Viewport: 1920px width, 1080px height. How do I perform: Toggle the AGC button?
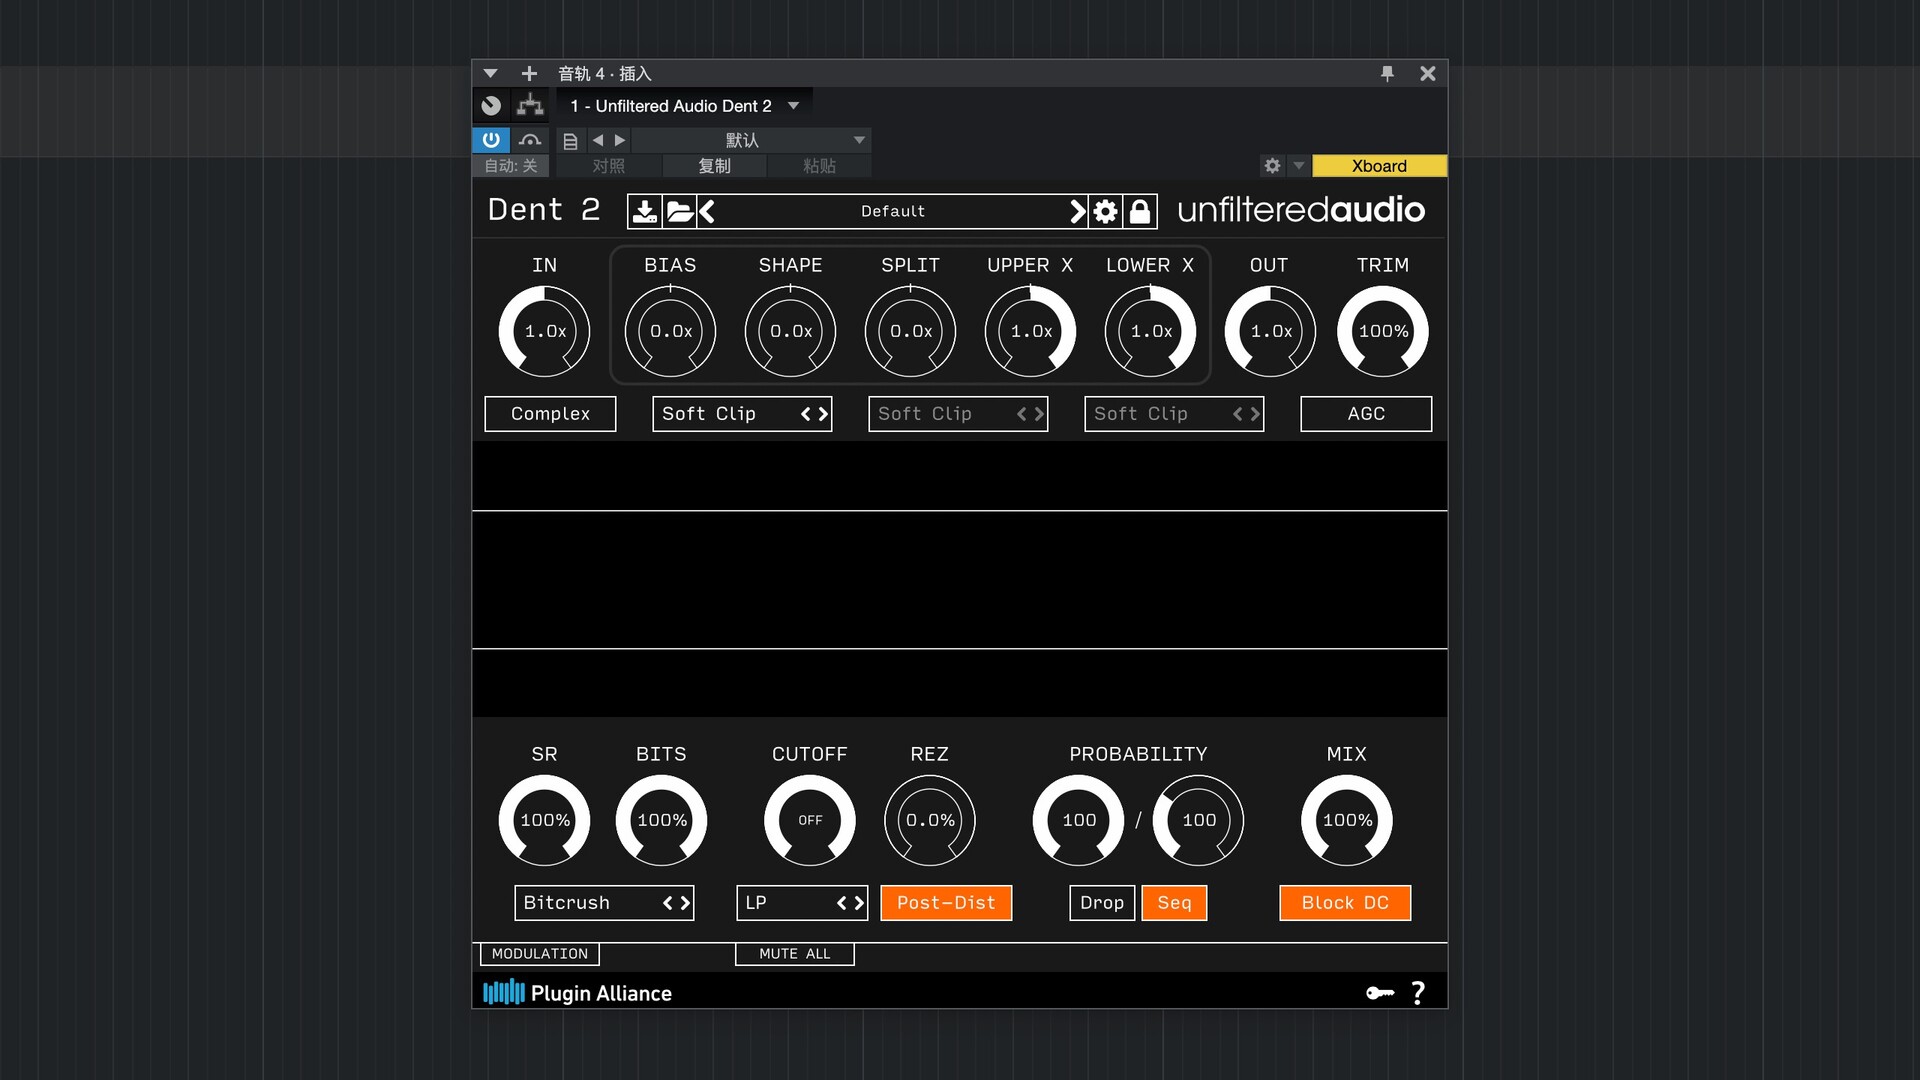point(1366,414)
